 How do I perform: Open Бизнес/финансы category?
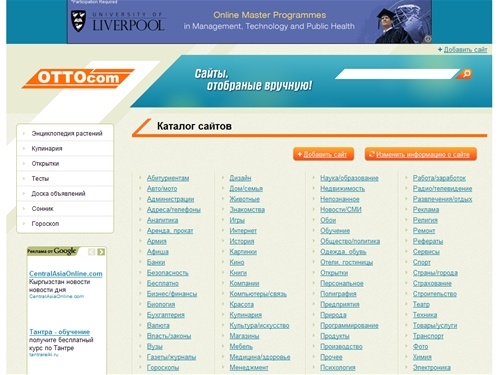172,294
